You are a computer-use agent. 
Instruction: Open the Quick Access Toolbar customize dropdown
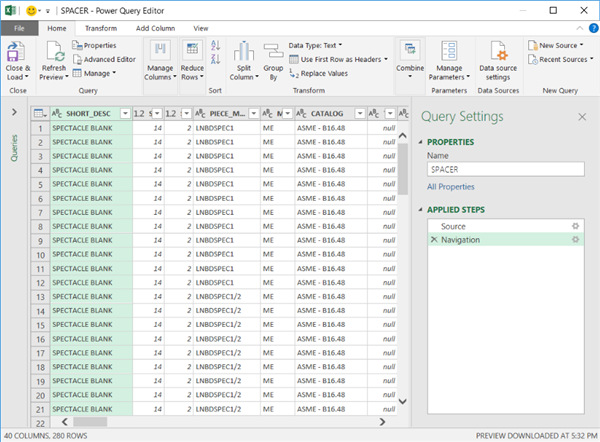click(x=48, y=11)
